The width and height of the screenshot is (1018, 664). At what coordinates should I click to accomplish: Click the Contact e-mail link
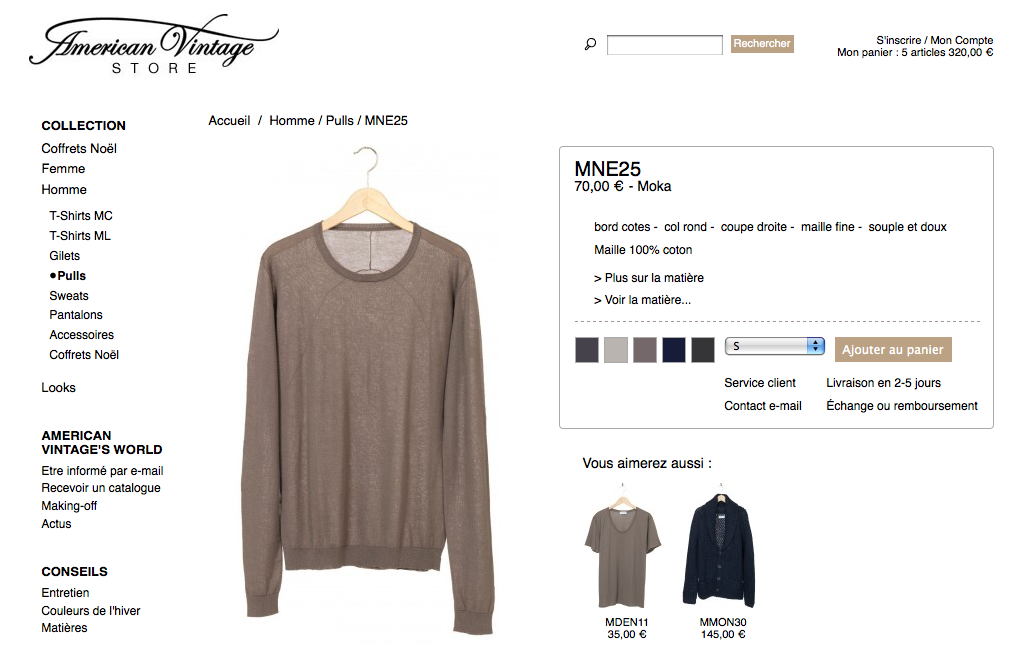tap(763, 406)
